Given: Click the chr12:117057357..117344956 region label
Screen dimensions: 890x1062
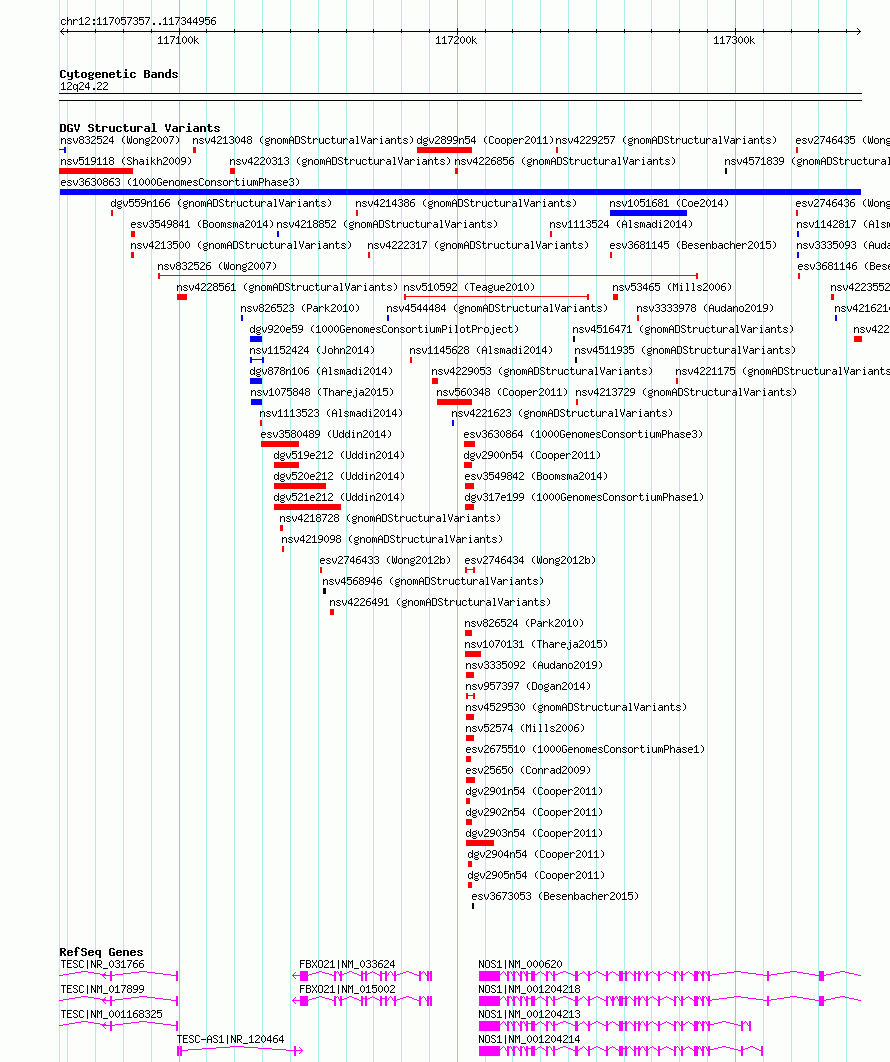Looking at the screenshot, I should click(x=138, y=21).
